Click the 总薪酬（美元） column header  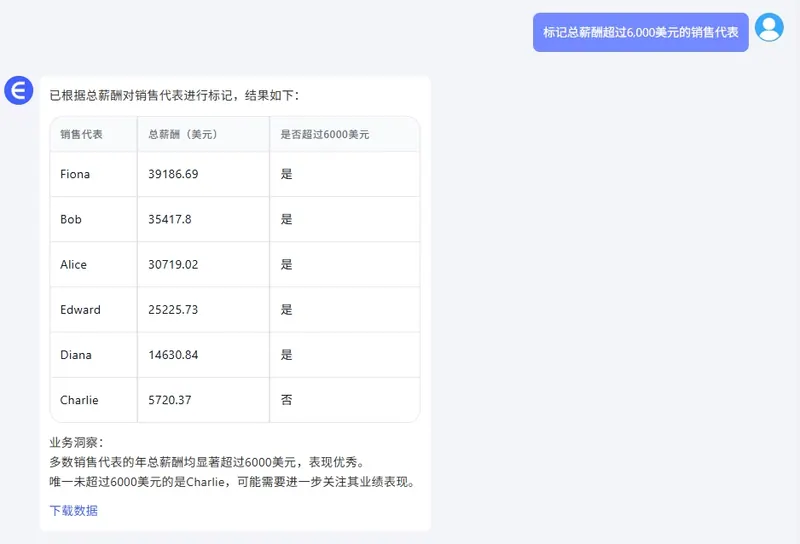(182, 134)
